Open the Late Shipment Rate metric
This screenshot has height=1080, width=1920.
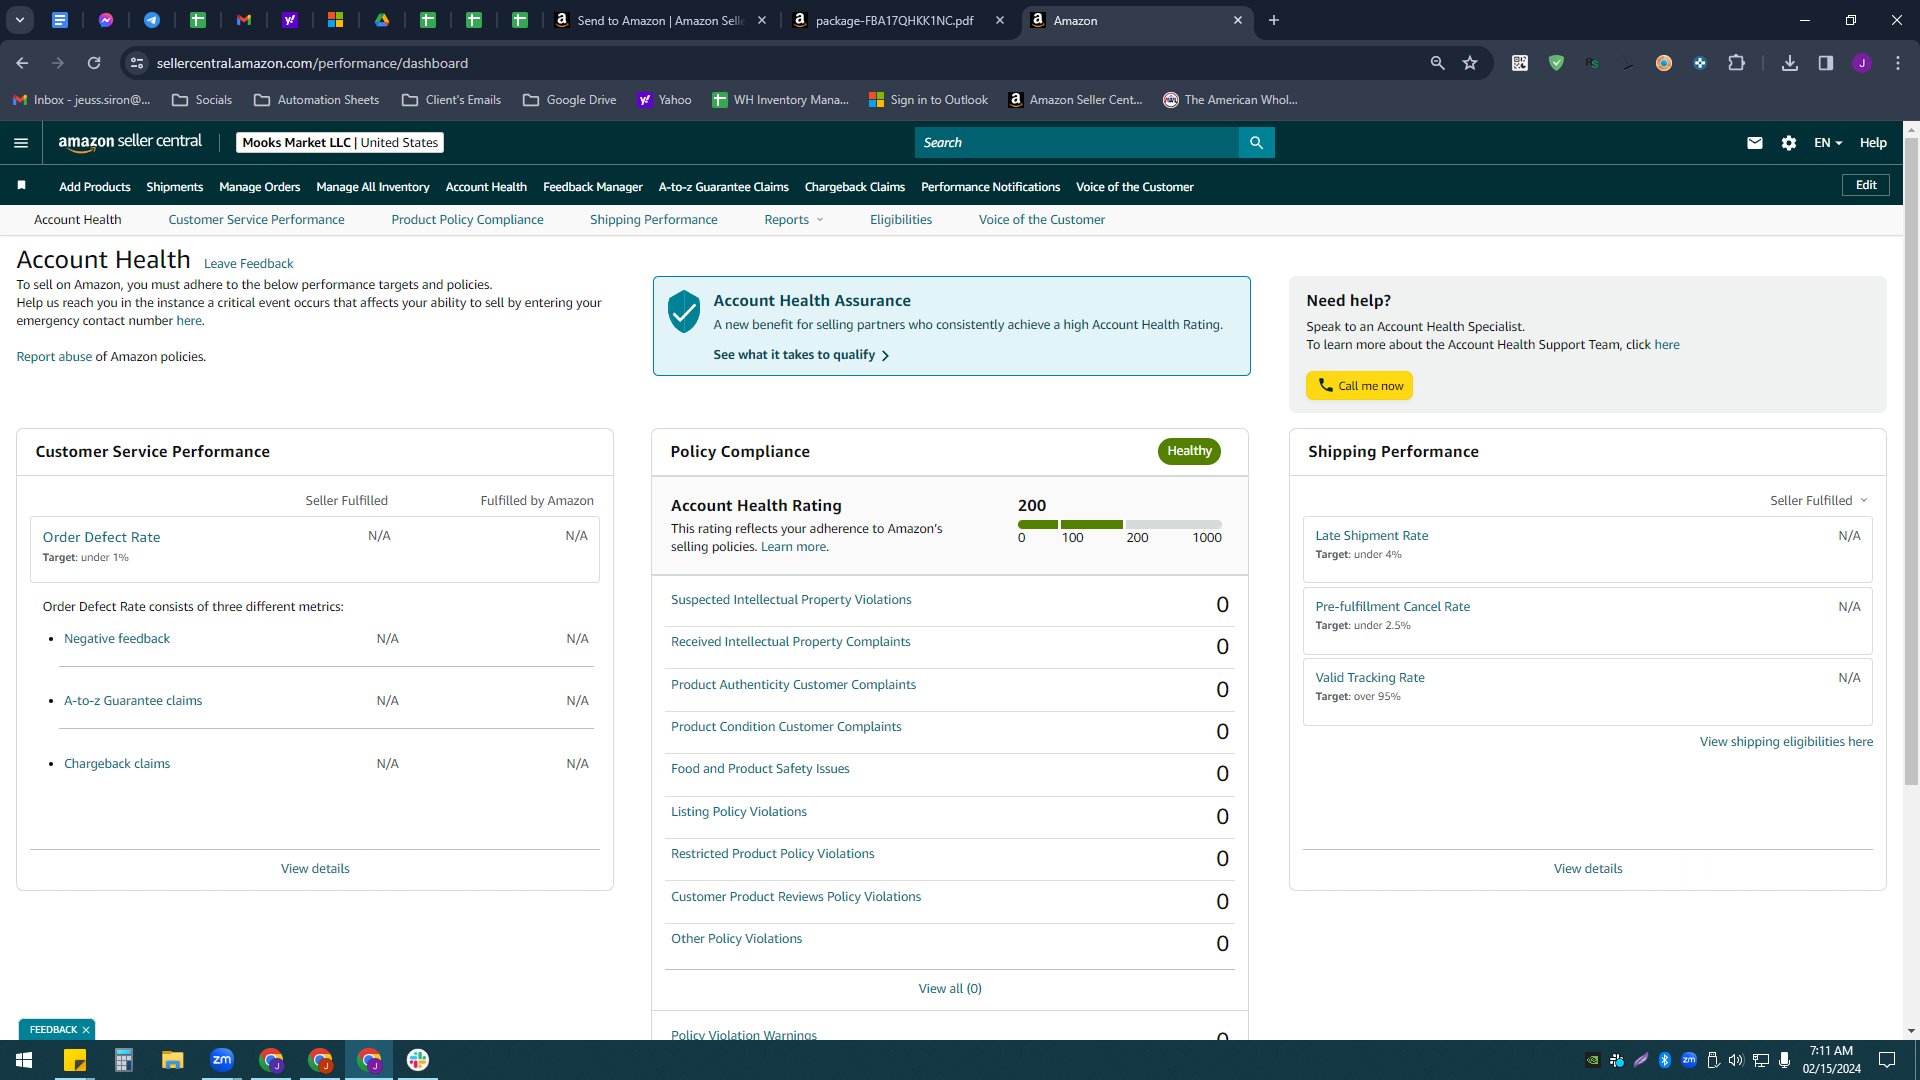click(x=1371, y=536)
